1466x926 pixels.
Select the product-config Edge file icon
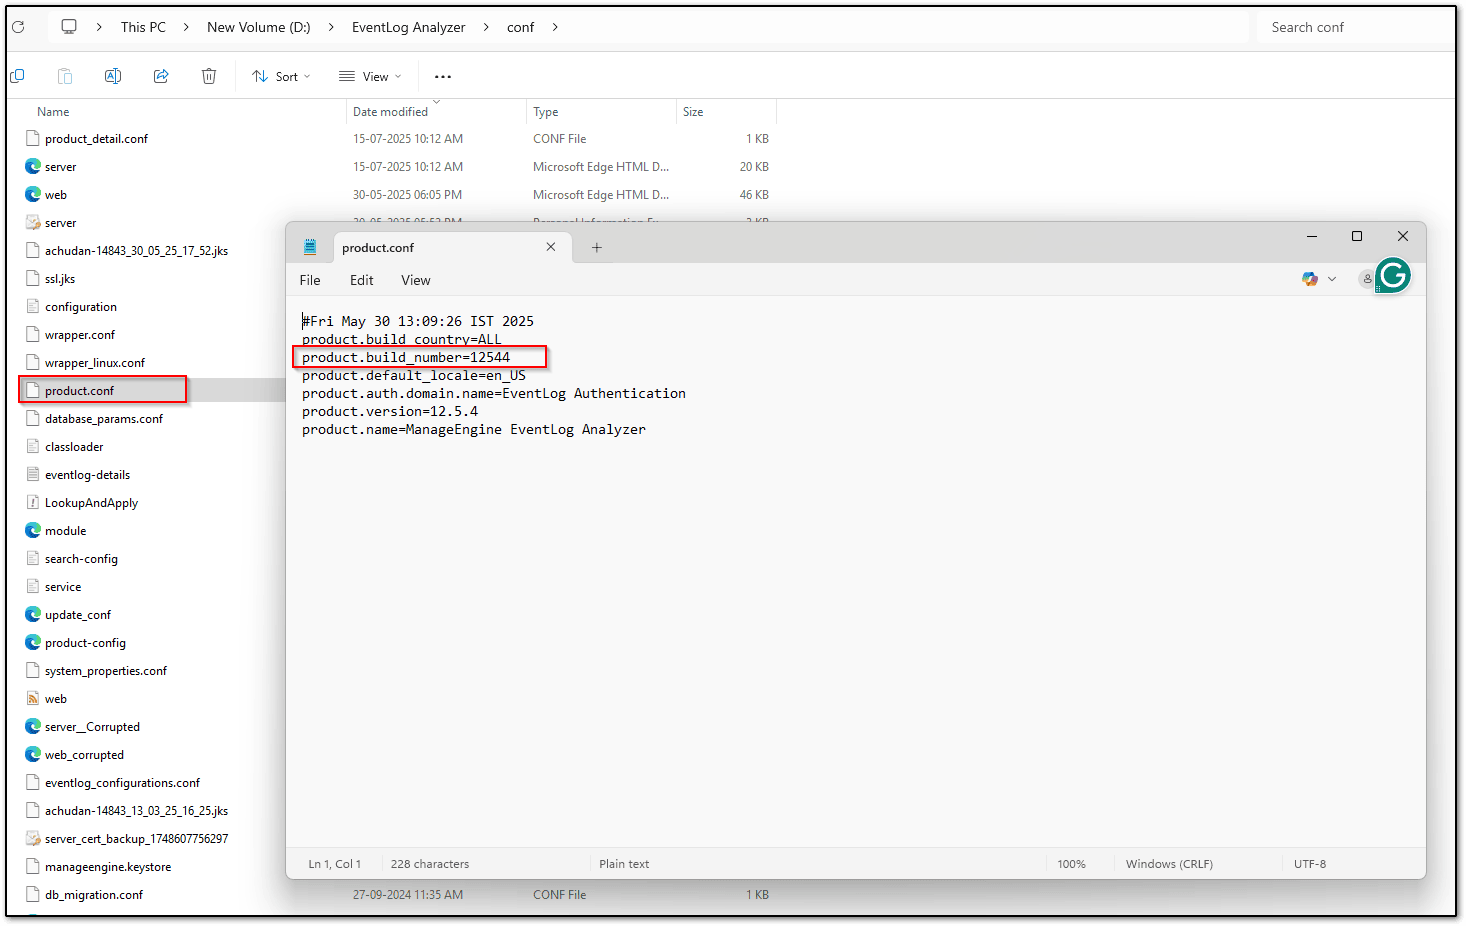[33, 643]
